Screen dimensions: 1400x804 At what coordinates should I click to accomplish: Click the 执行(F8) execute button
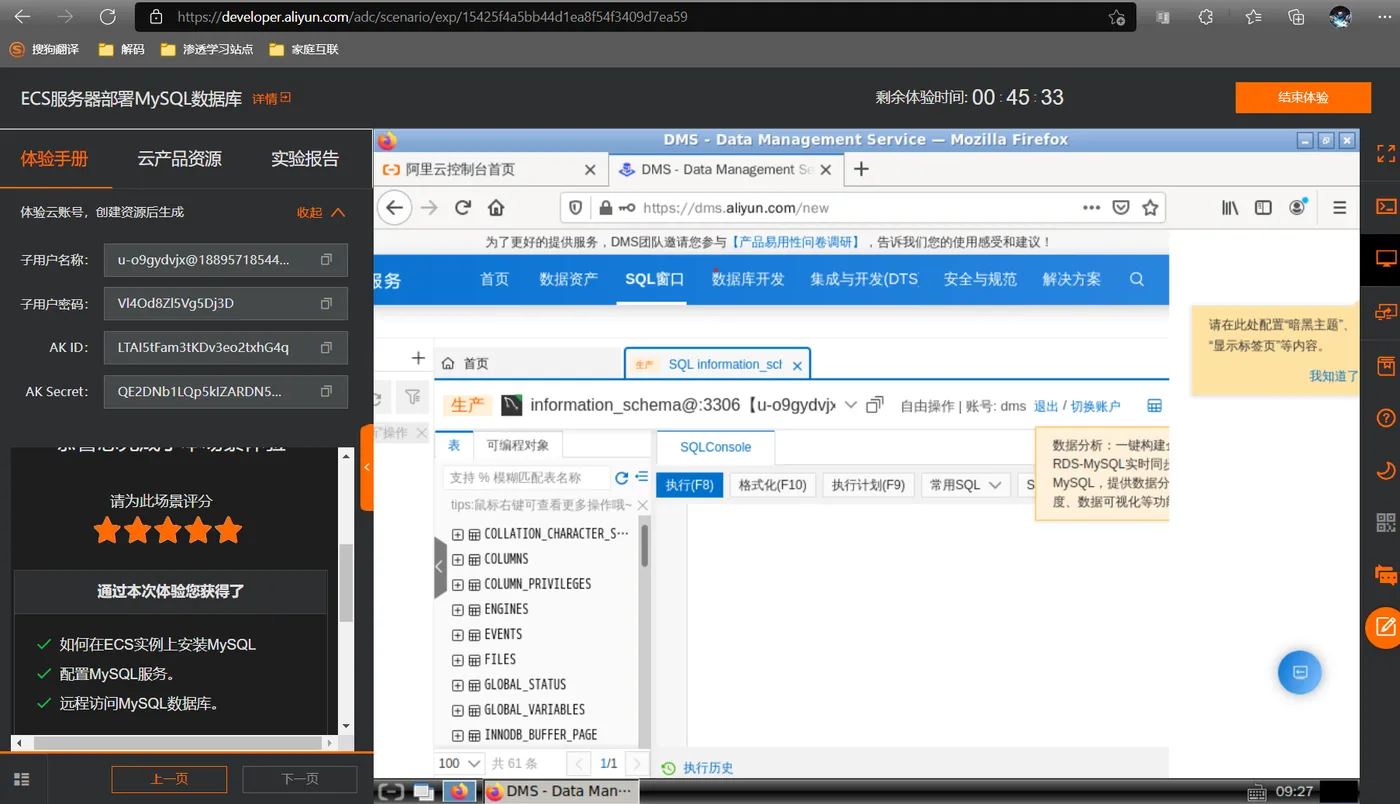coord(689,485)
